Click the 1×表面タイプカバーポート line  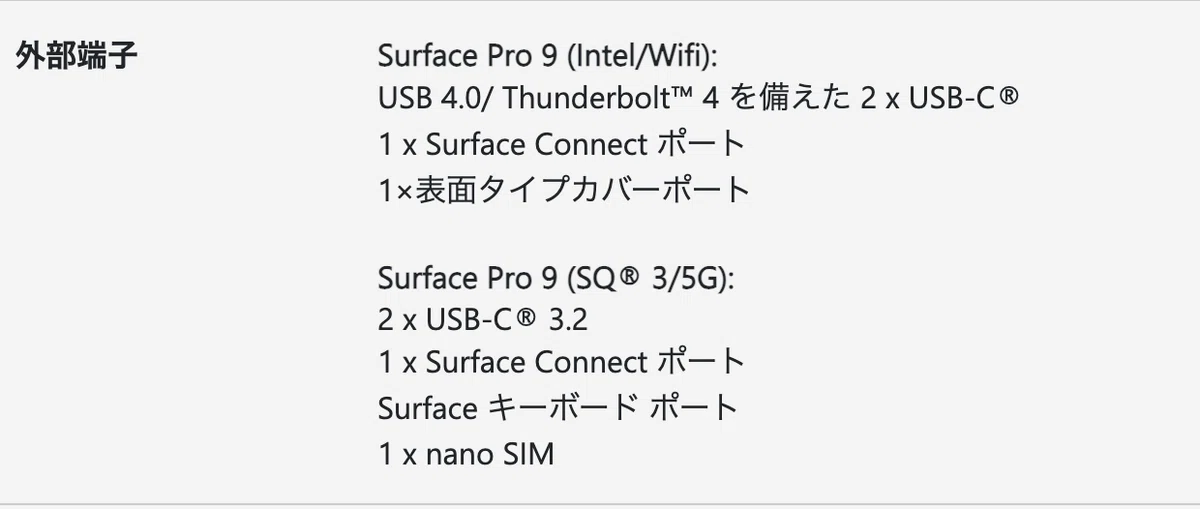click(x=565, y=189)
